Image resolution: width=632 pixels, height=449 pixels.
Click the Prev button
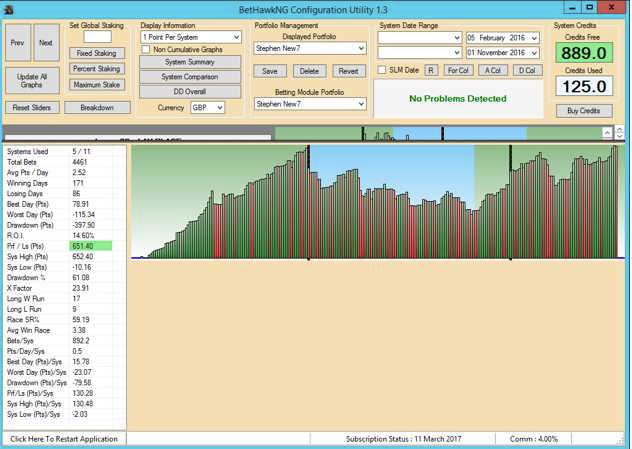point(18,42)
